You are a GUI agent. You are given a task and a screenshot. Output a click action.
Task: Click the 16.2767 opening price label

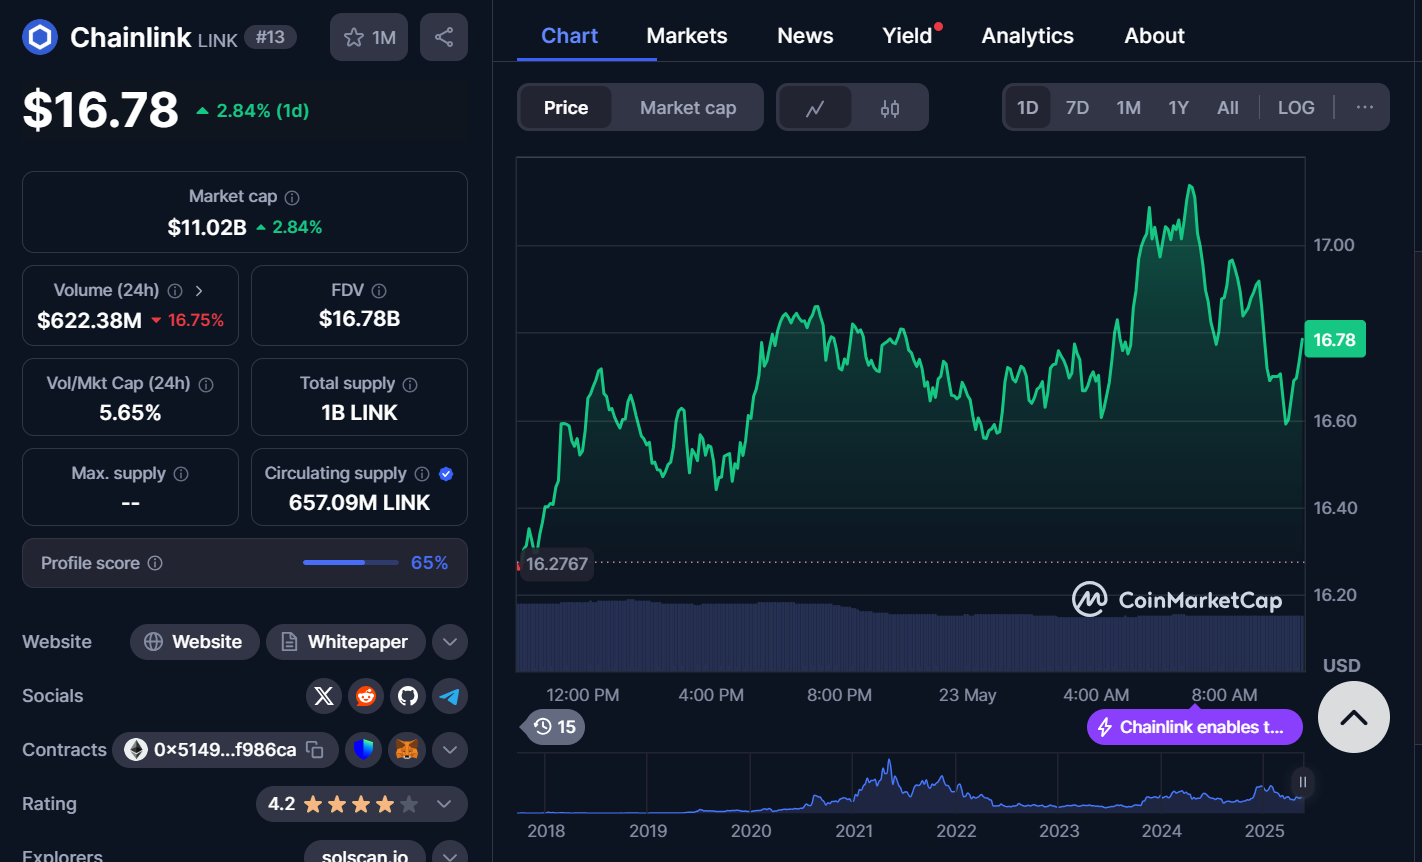click(x=556, y=564)
